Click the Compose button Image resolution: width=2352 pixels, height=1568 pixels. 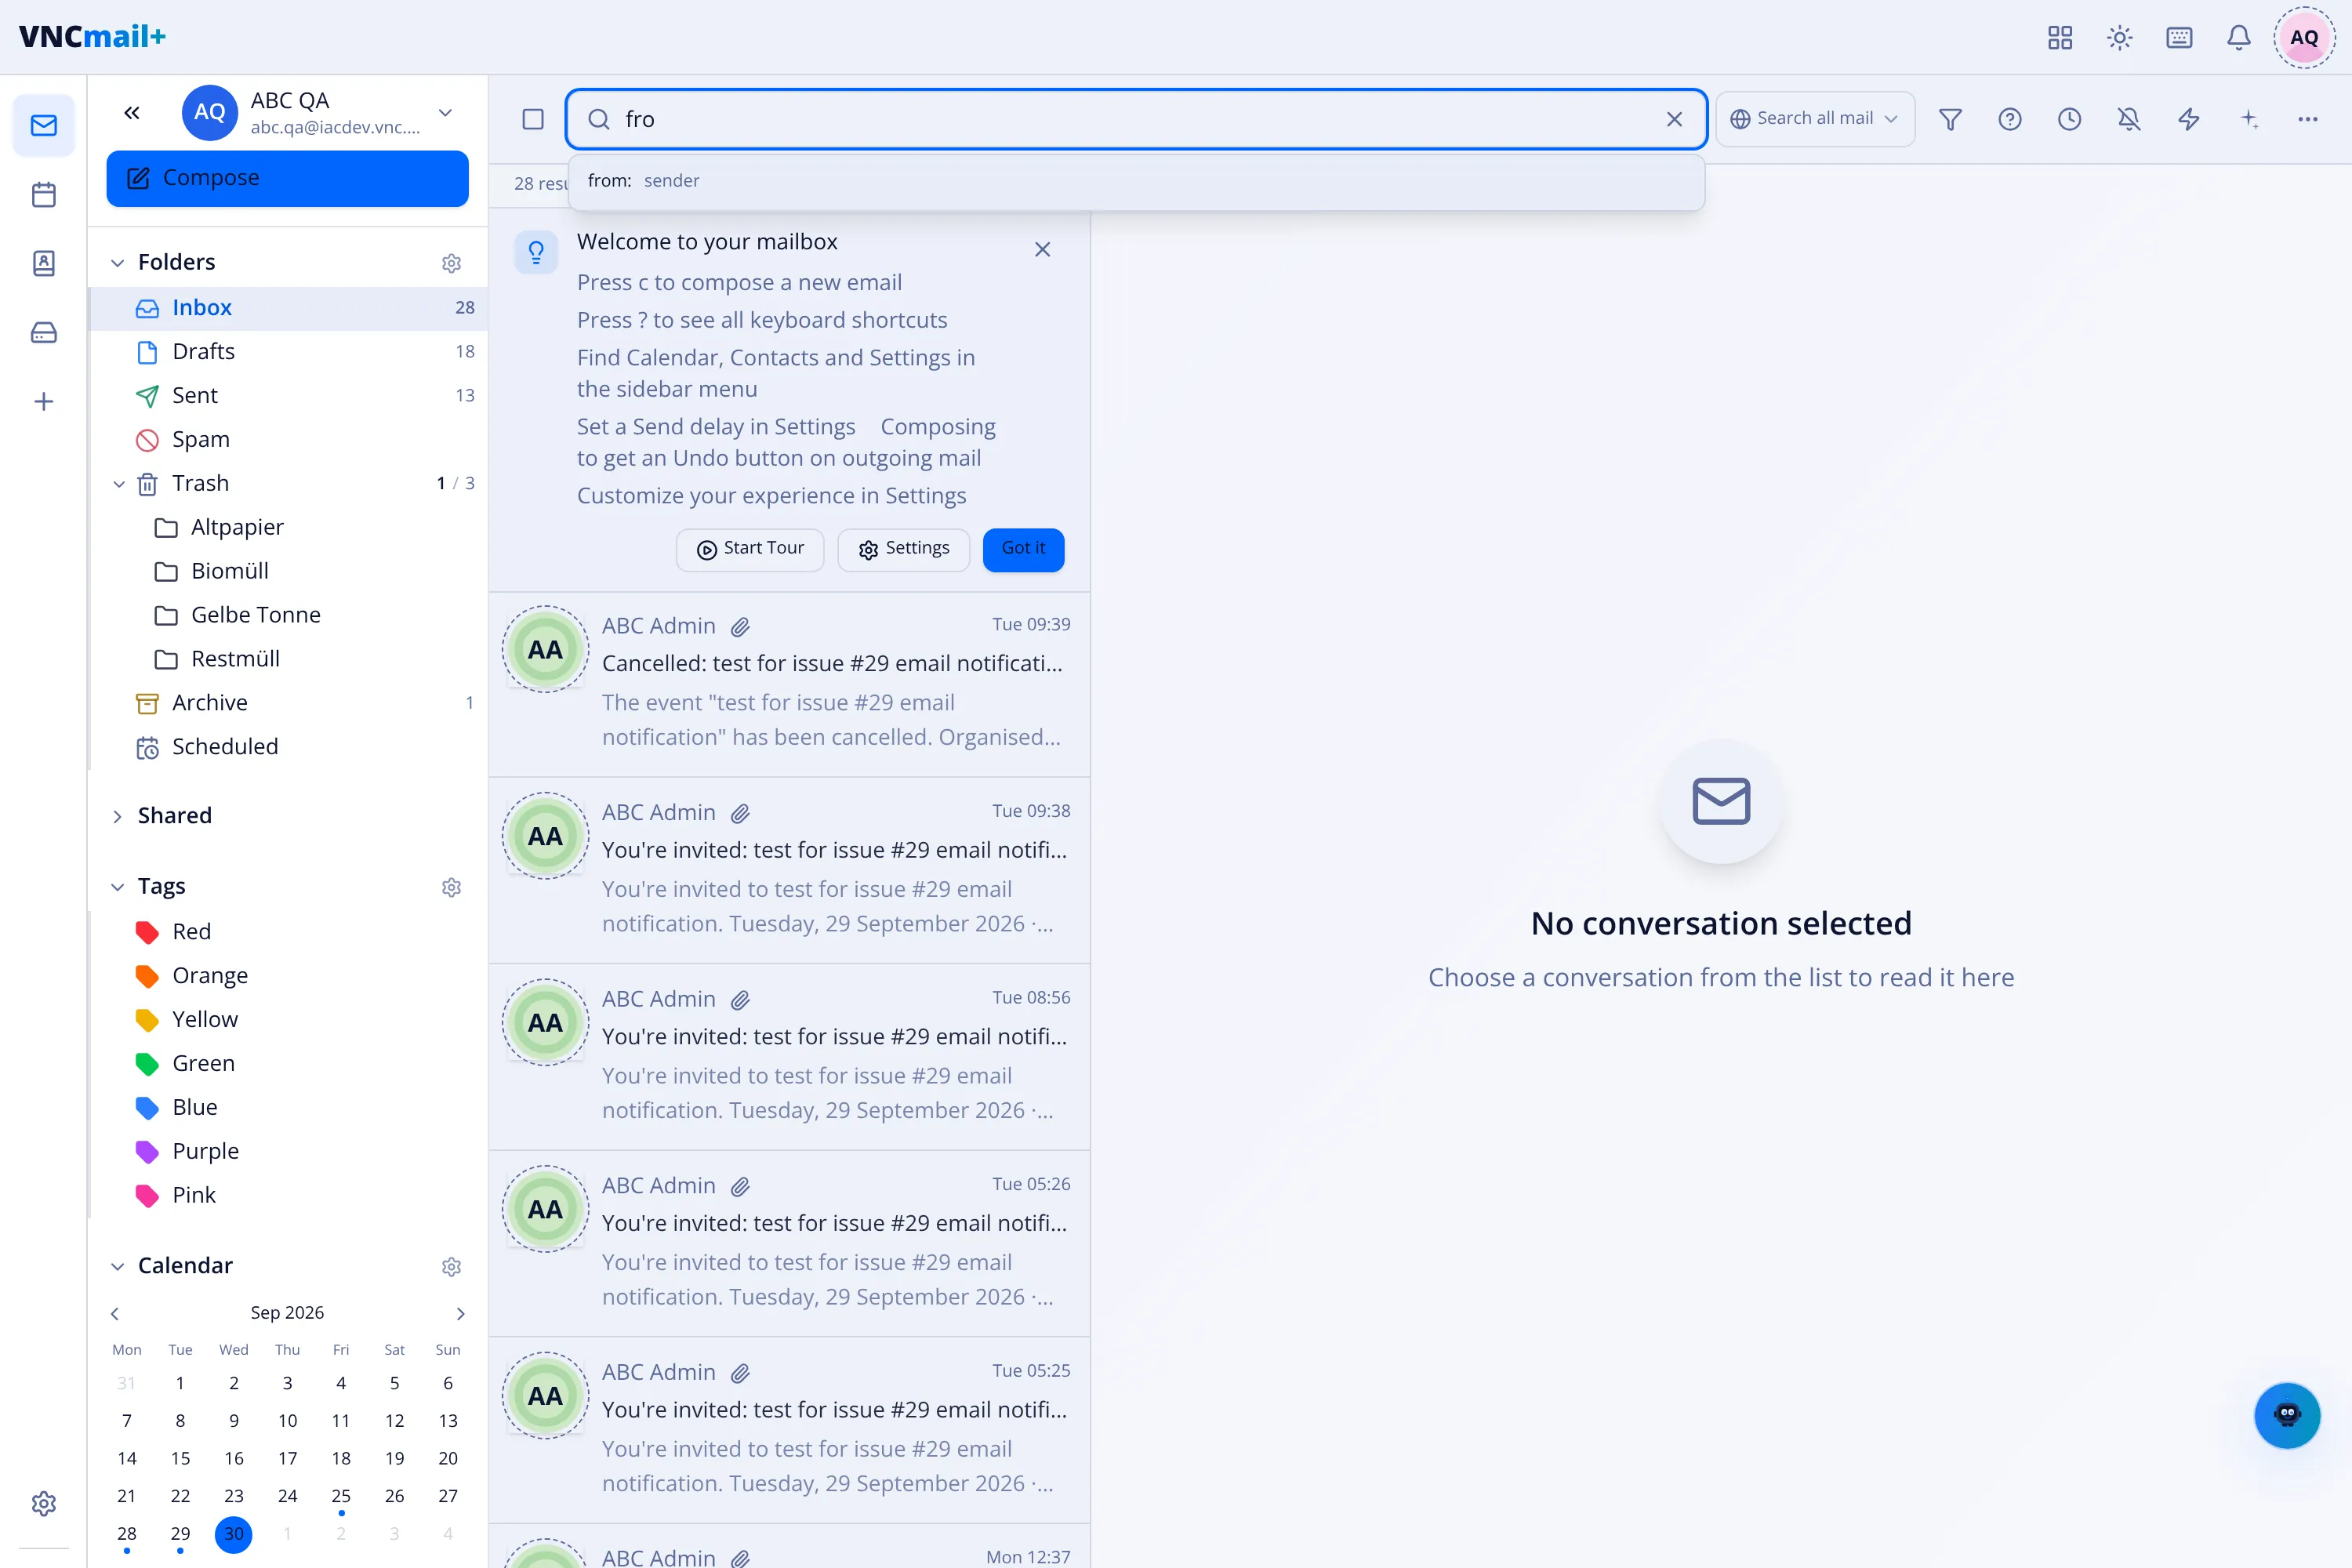click(288, 178)
